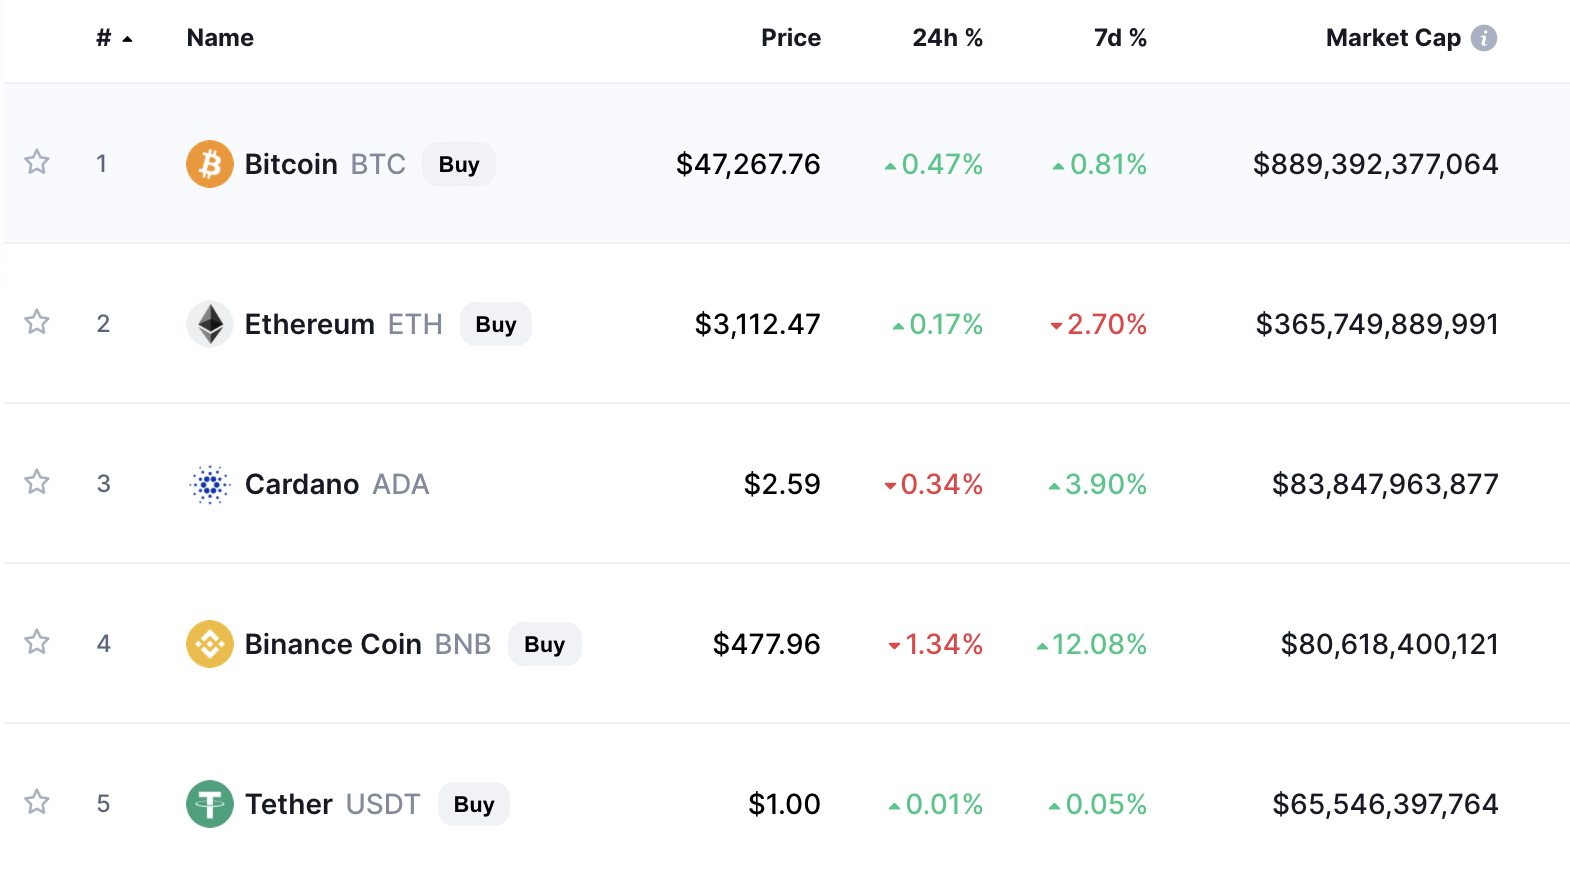Sort the table by Price column
This screenshot has width=1570, height=882.
click(x=791, y=38)
